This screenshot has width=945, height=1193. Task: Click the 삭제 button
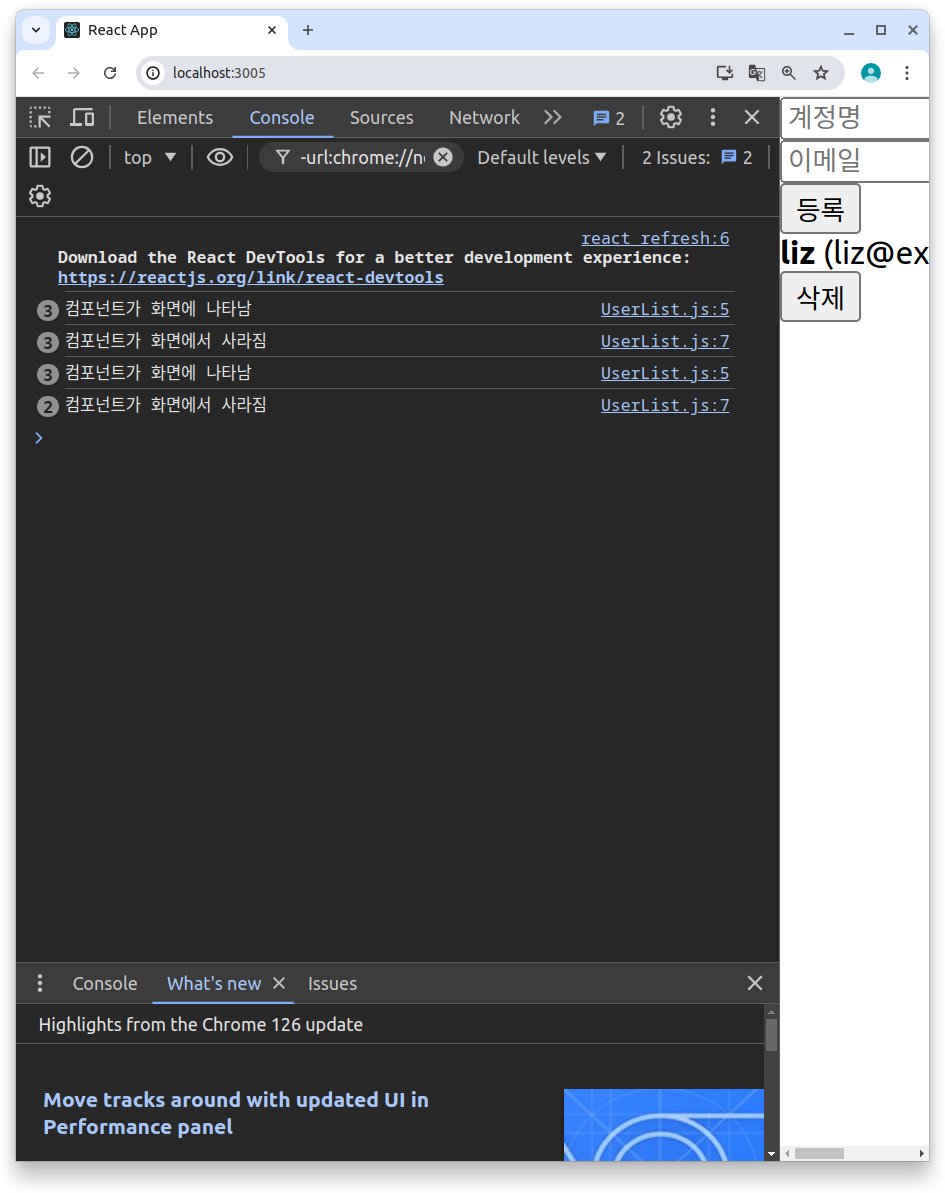click(820, 297)
